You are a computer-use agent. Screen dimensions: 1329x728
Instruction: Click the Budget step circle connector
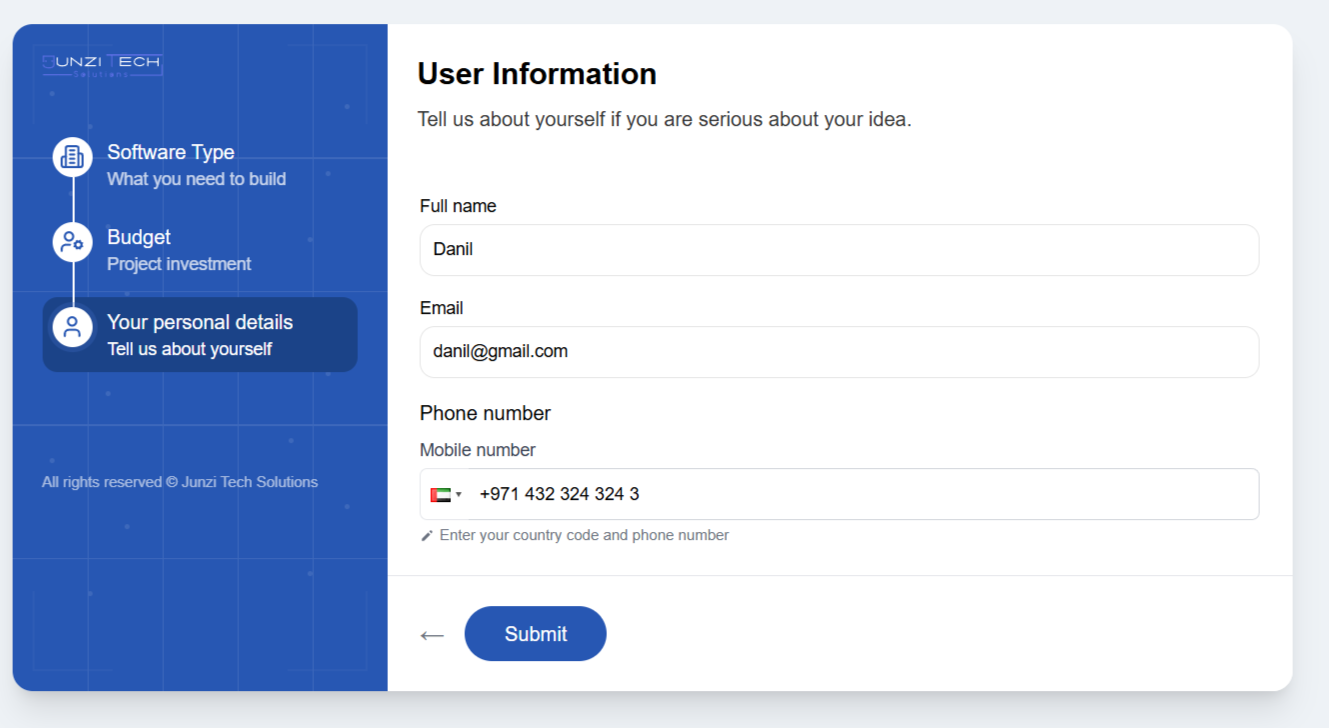pos(71,241)
